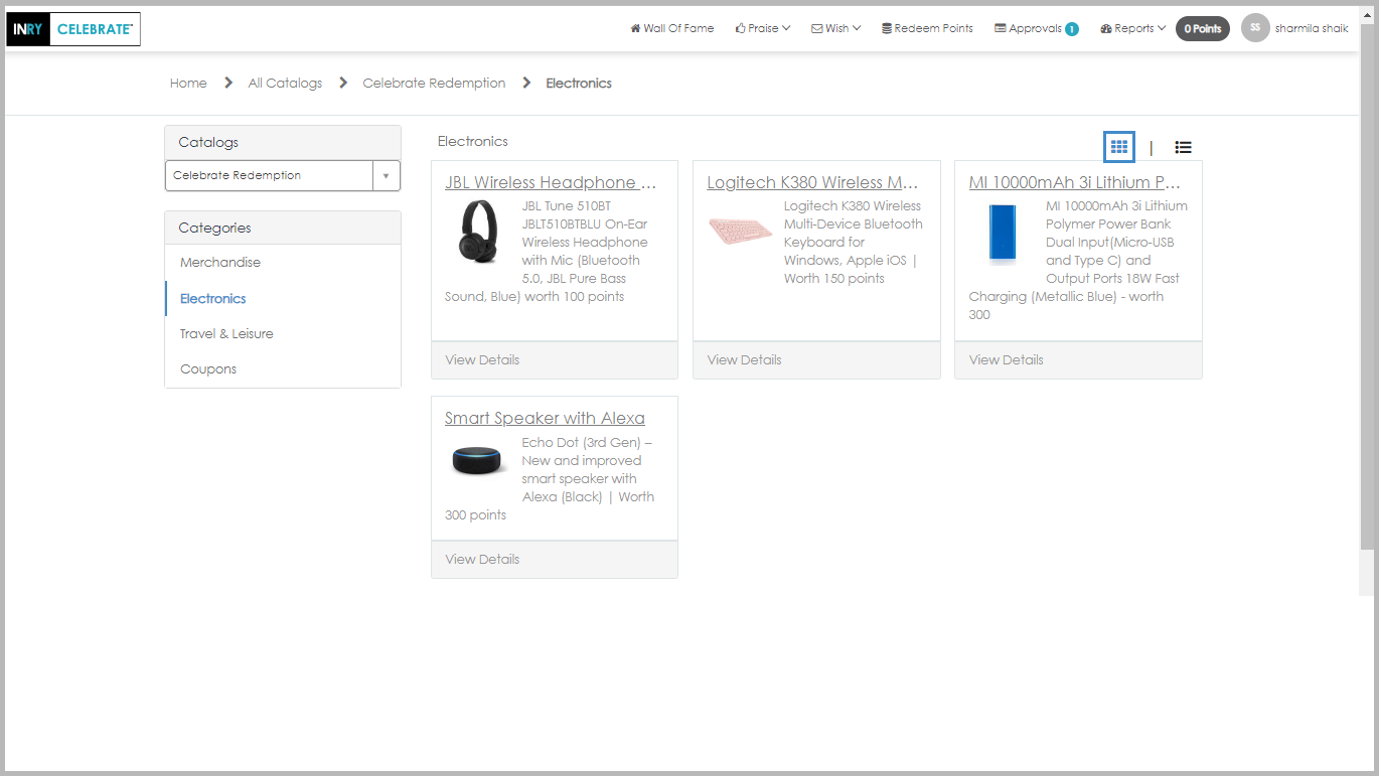Click the Approvals notification count badge
This screenshot has height=776, width=1379.
(x=1072, y=29)
